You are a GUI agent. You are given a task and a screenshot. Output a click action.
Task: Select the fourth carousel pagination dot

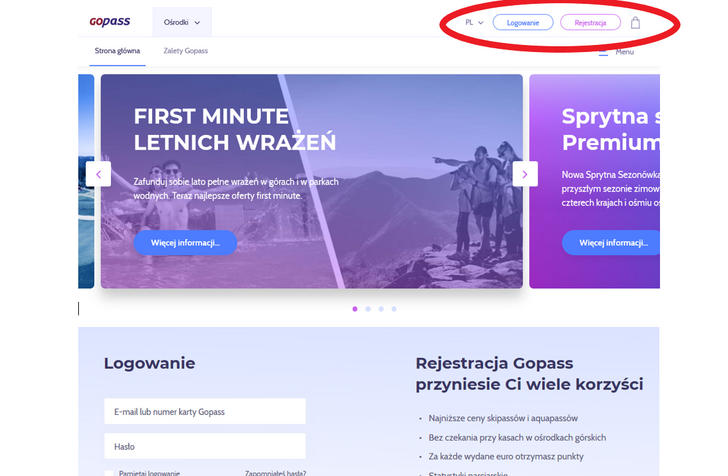click(x=394, y=309)
